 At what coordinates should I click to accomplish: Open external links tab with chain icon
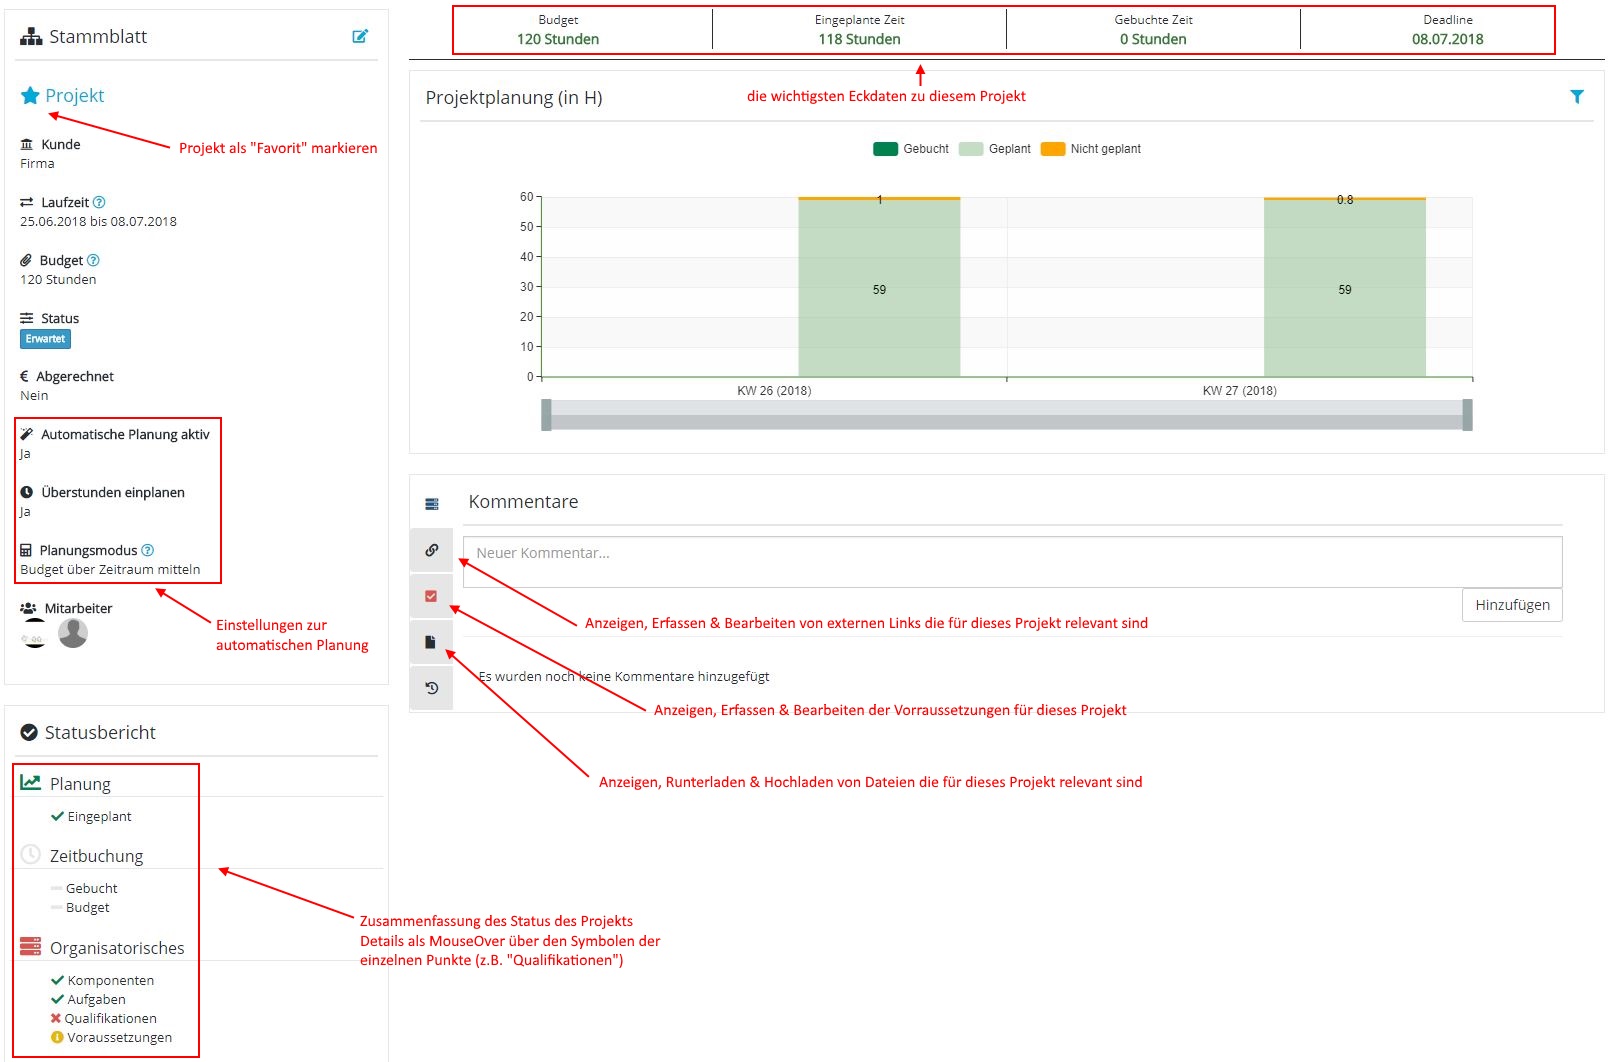(x=431, y=550)
